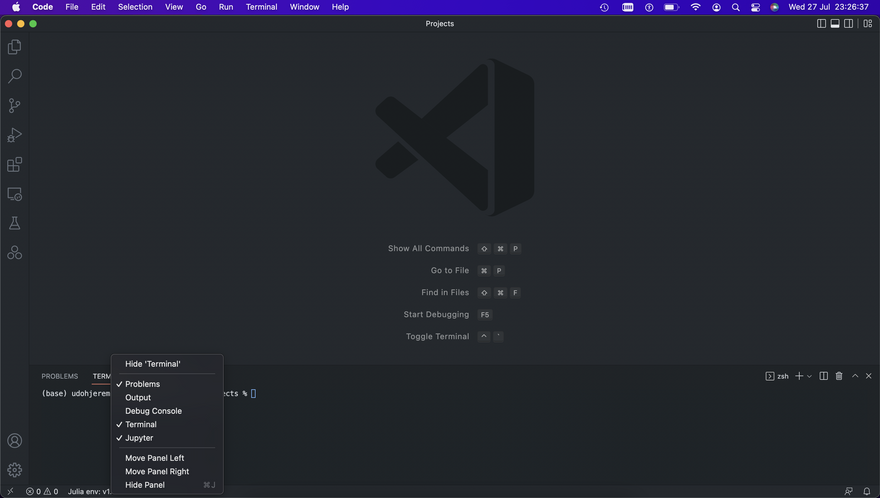The width and height of the screenshot is (880, 498).
Task: Toggle the bottom panel layout button
Action: [835, 23]
